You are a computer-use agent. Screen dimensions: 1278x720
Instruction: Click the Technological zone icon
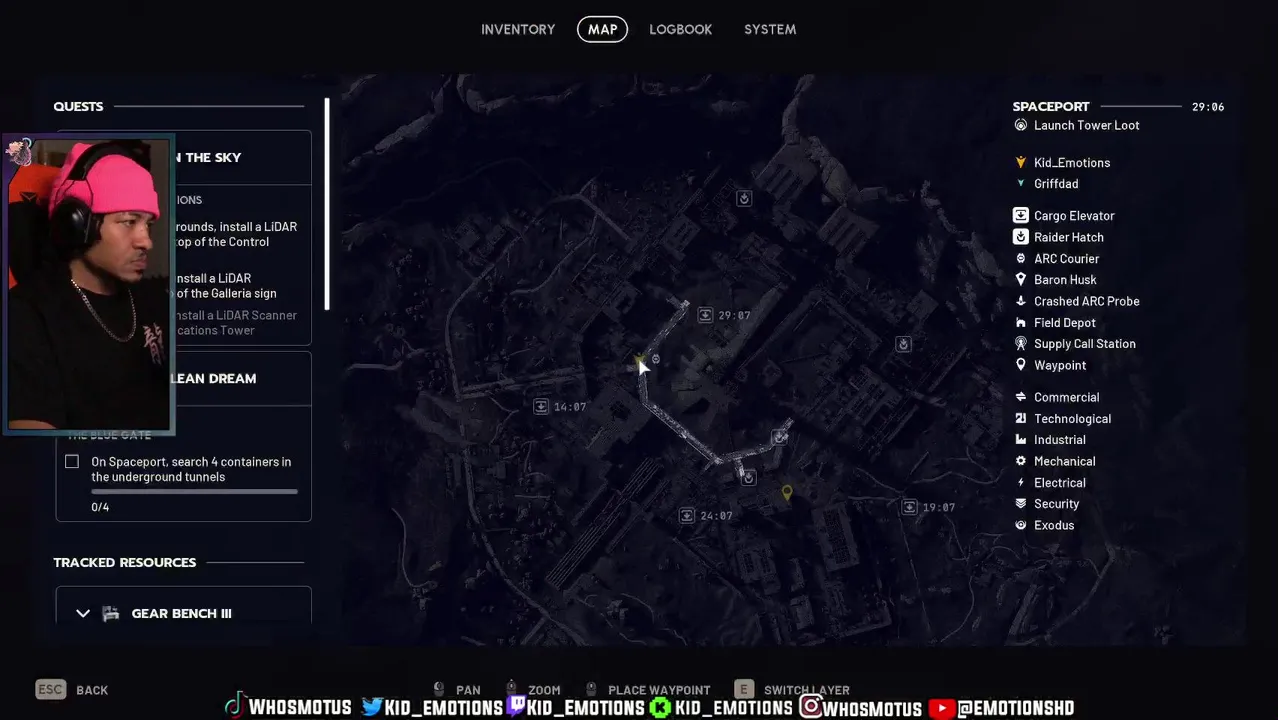[x=1020, y=418]
